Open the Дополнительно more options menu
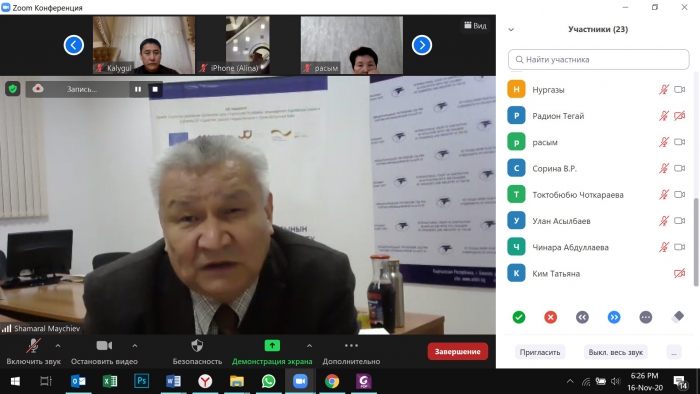 (351, 352)
